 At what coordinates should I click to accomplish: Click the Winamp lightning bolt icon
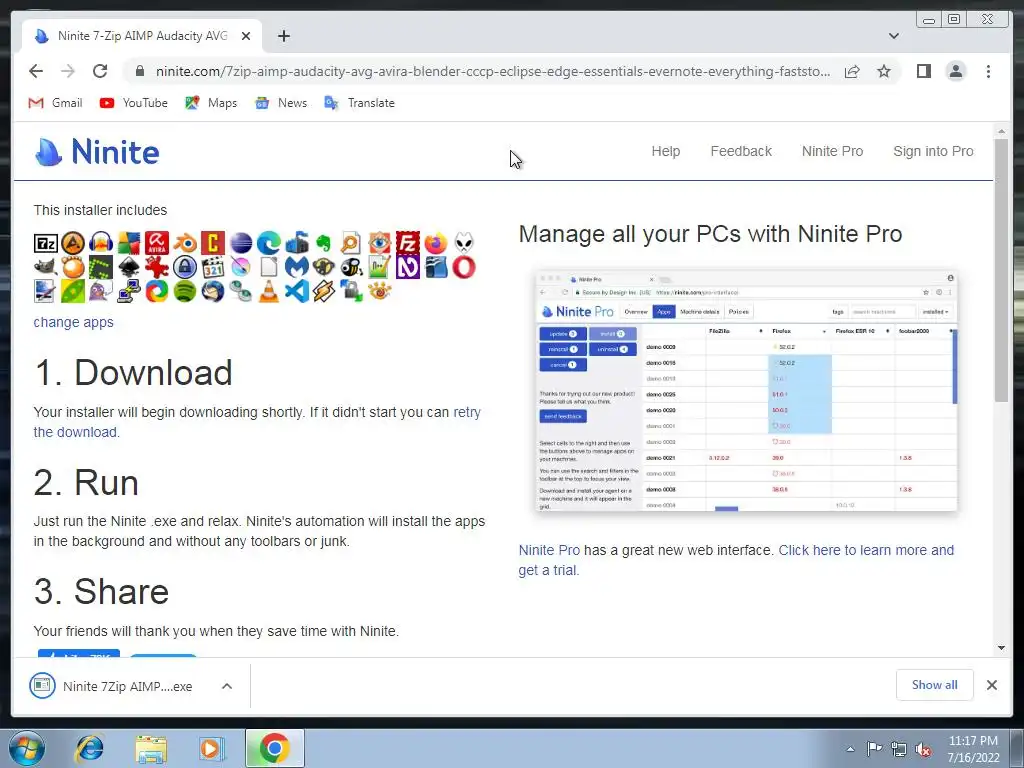(324, 291)
